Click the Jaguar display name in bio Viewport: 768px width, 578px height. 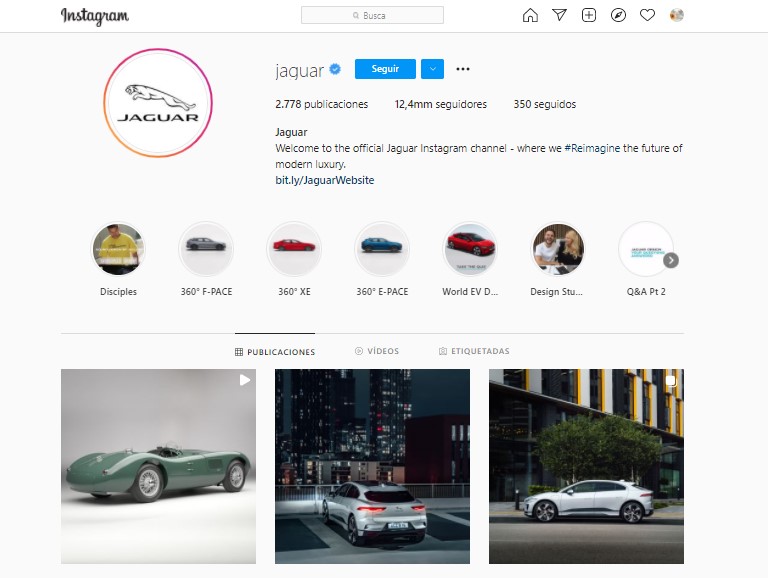coord(291,132)
